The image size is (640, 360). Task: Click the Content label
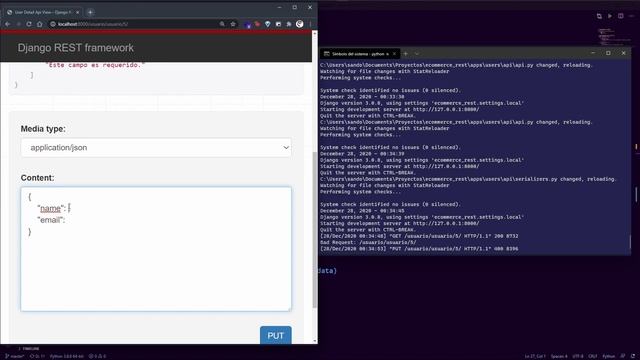click(x=38, y=178)
